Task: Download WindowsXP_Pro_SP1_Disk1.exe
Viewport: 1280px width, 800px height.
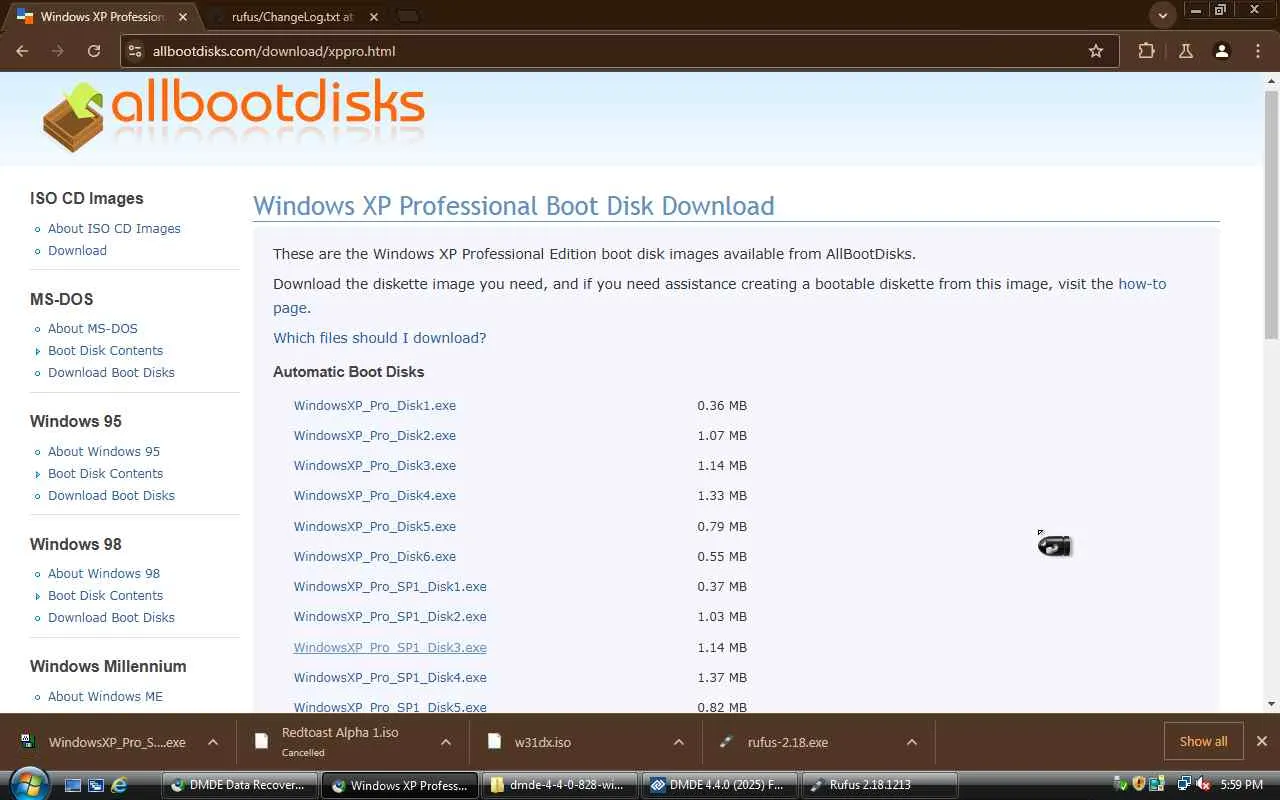Action: [x=390, y=586]
